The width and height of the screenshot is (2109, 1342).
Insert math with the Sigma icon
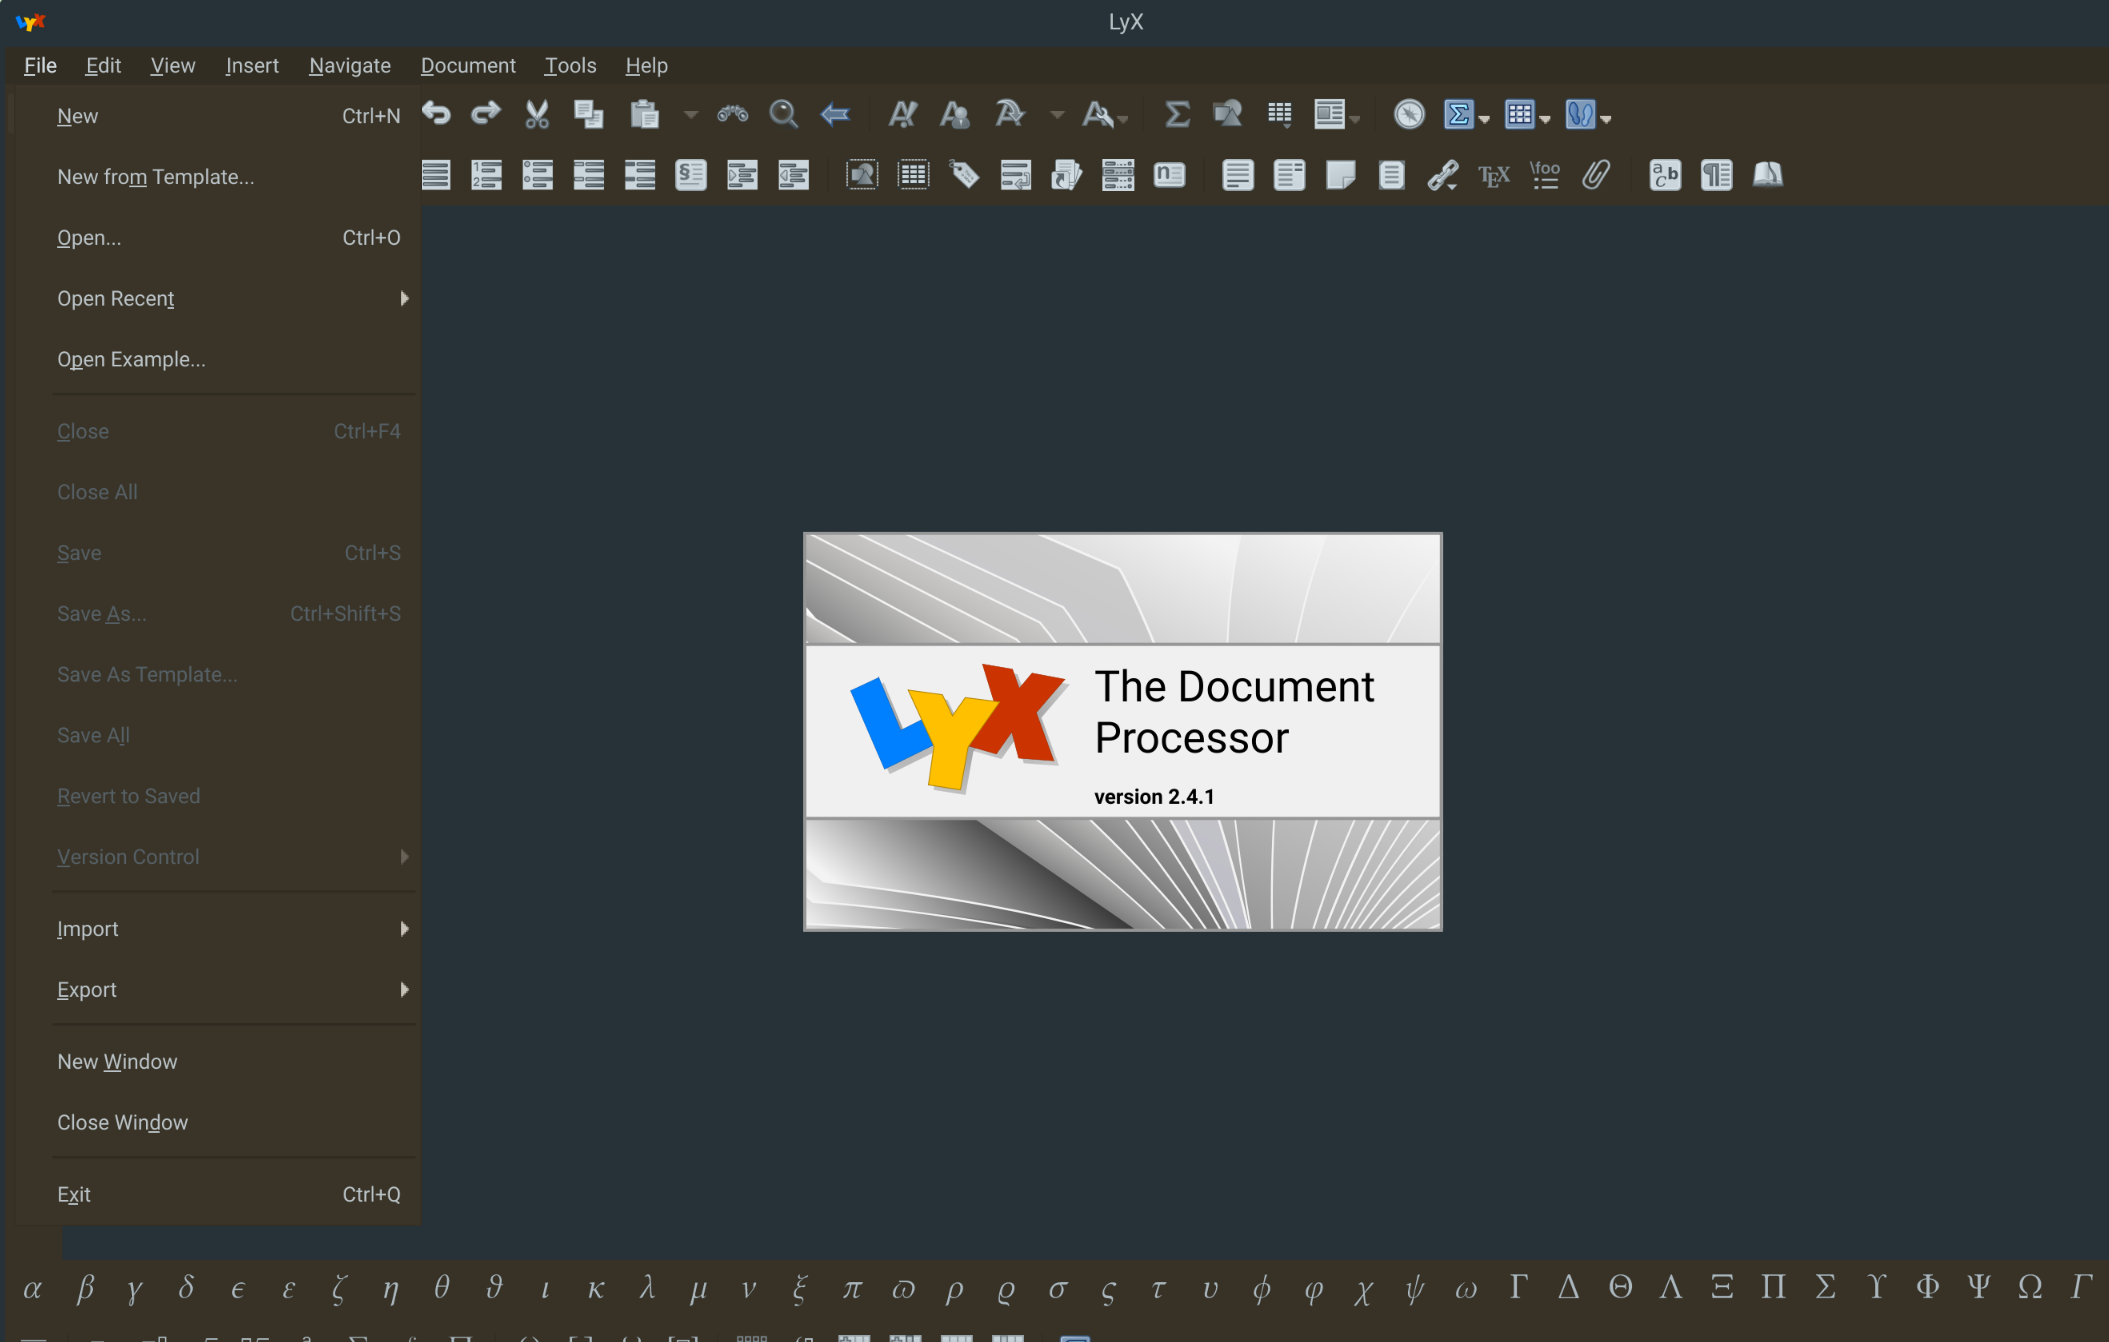pos(1177,115)
